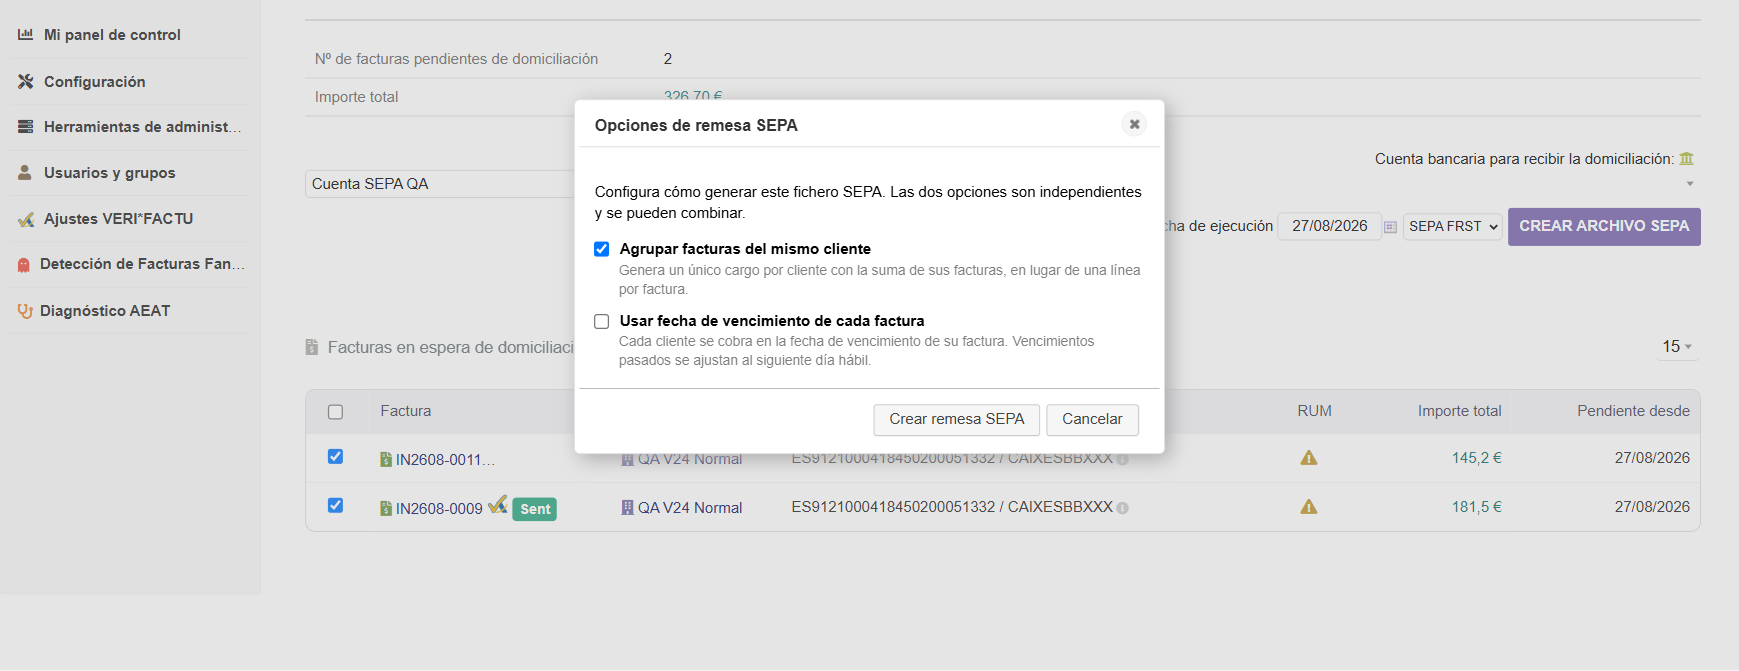Open the Cuenta SEPA QA account dropdown arrow

[1690, 184]
